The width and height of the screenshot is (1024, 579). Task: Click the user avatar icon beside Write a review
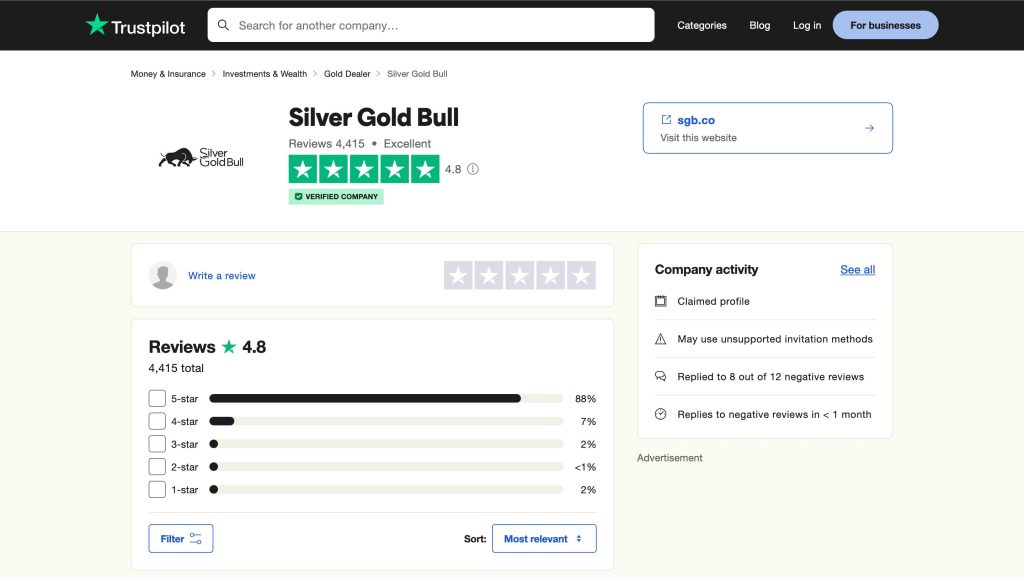coord(163,275)
